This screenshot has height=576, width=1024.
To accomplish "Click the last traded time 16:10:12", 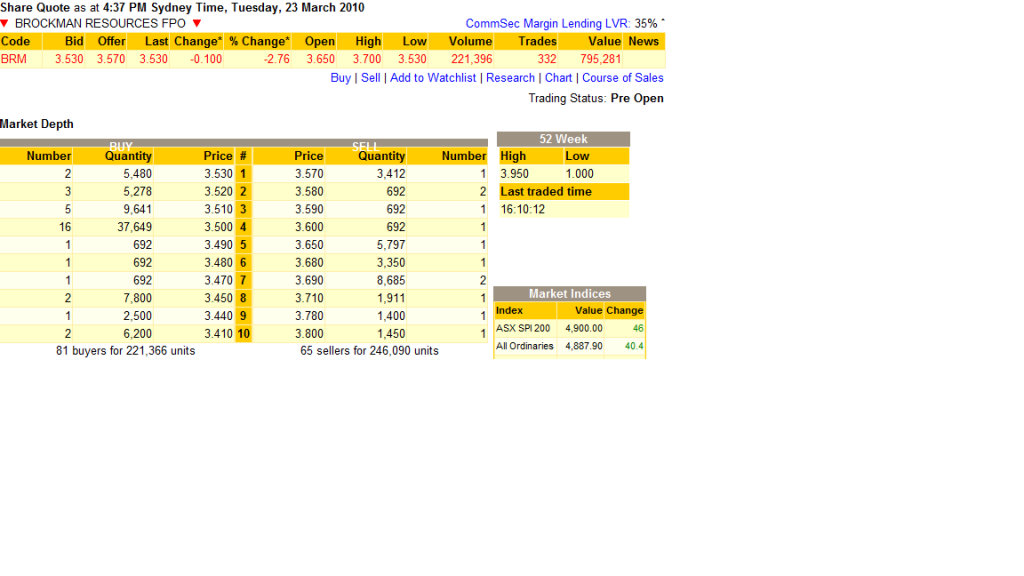I will pos(522,210).
